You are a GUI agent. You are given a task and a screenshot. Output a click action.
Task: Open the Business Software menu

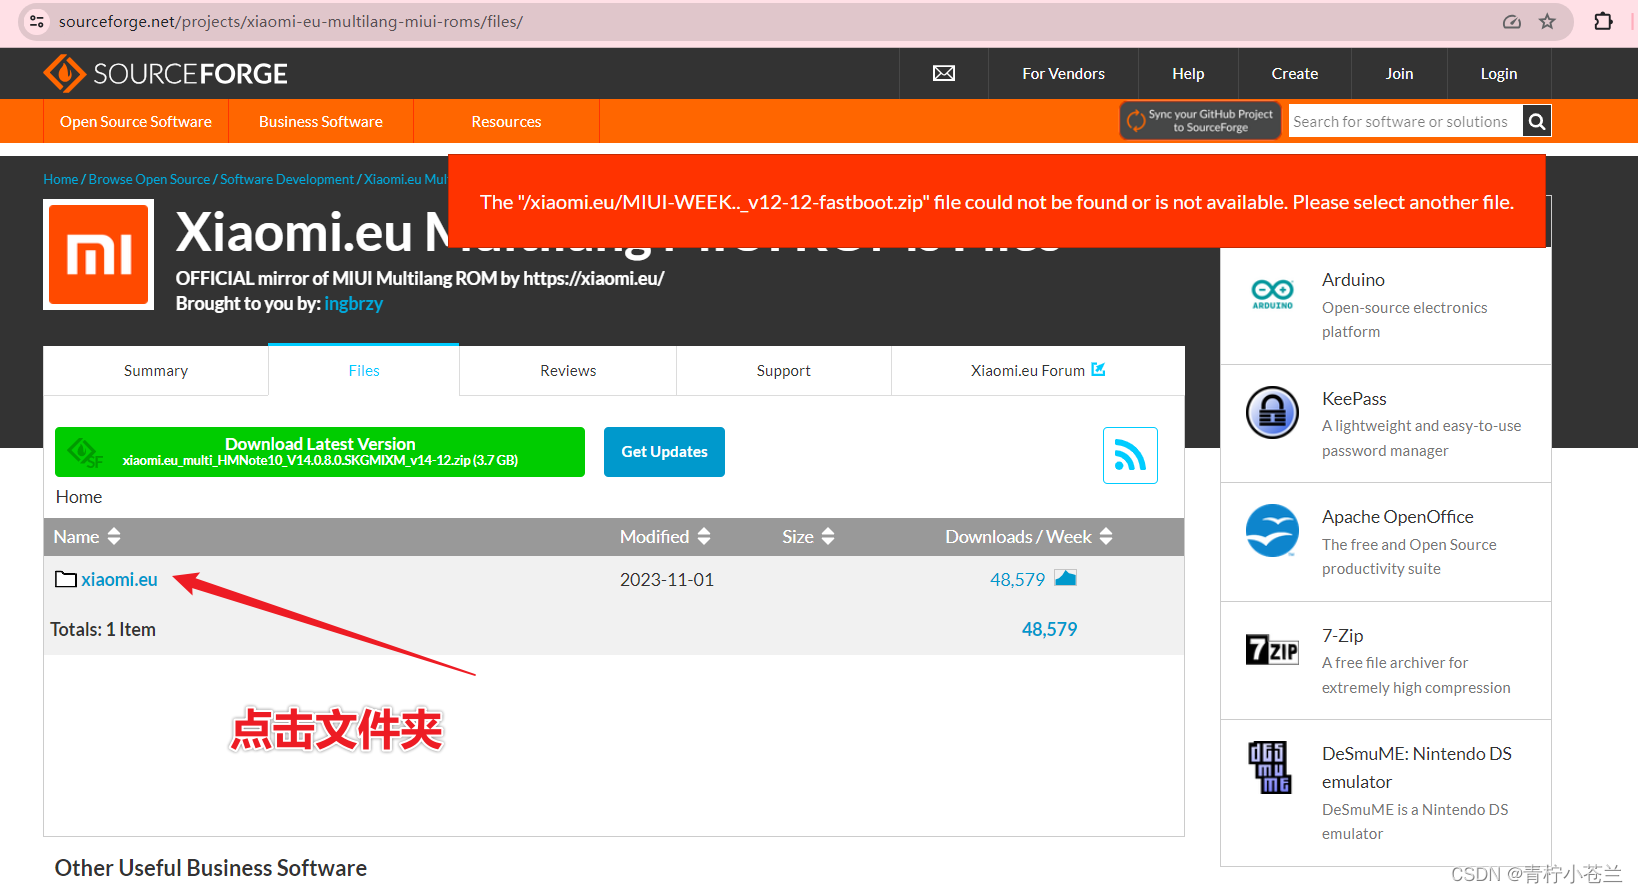coord(321,121)
